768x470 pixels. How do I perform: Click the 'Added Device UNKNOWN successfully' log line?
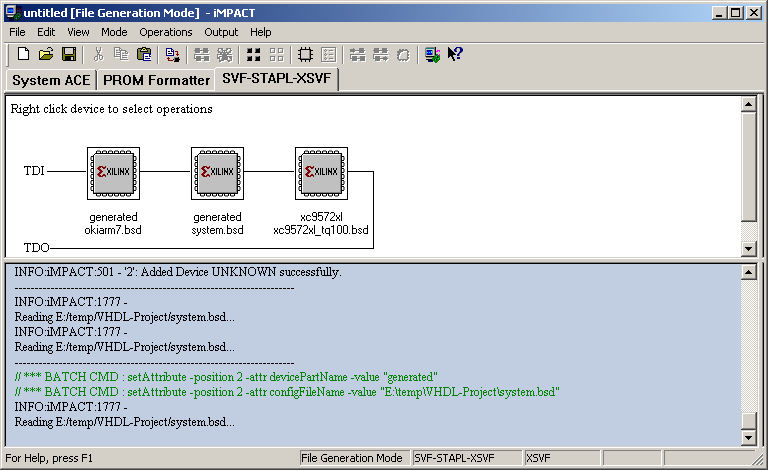click(178, 272)
